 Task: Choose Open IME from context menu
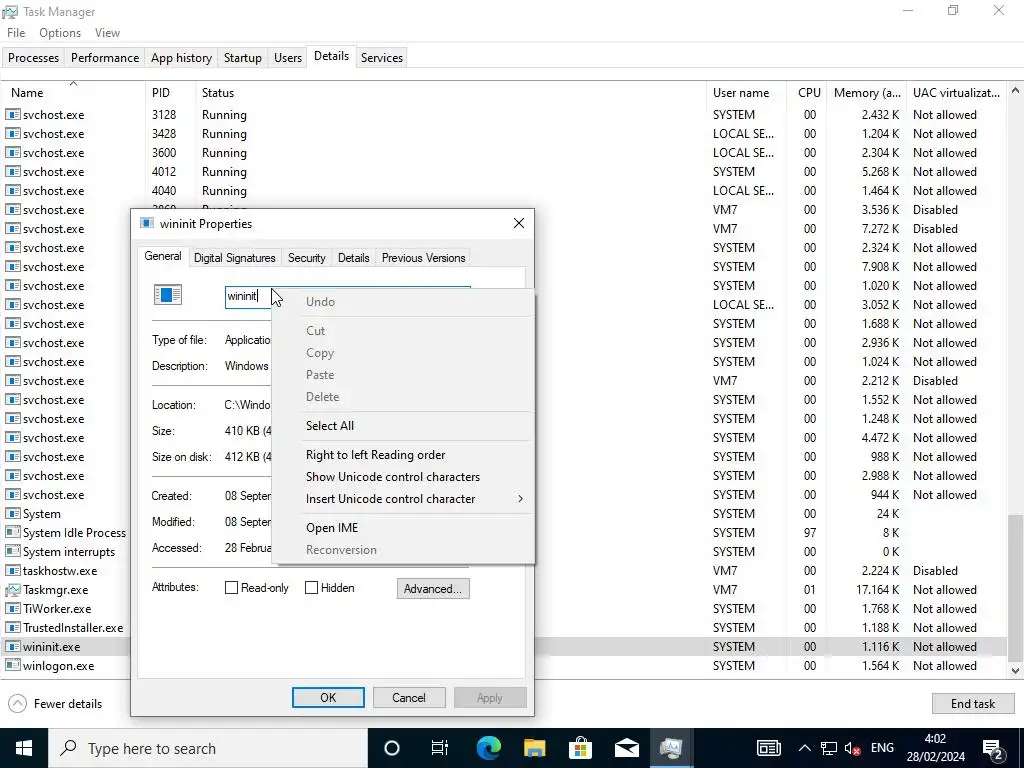pyautogui.click(x=417, y=528)
